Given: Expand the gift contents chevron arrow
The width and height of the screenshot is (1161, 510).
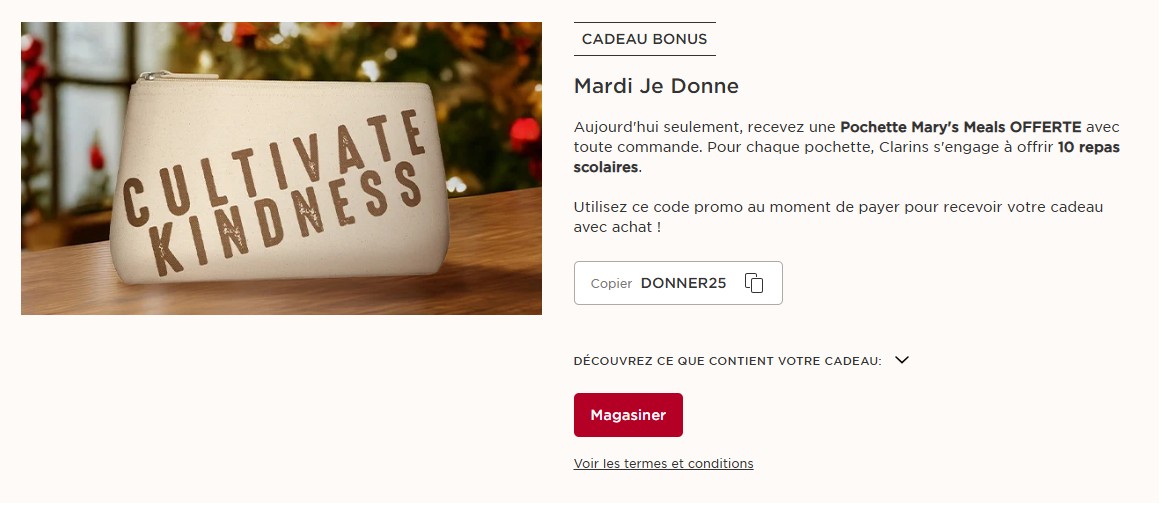Looking at the screenshot, I should (902, 360).
